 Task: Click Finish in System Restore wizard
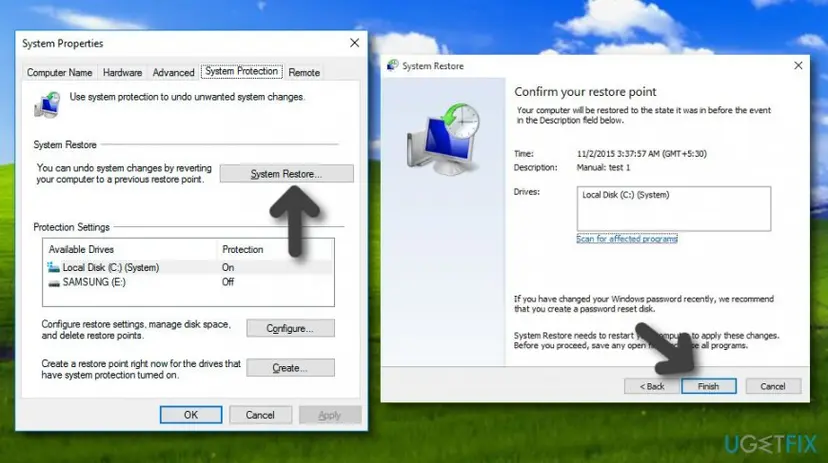click(x=709, y=386)
